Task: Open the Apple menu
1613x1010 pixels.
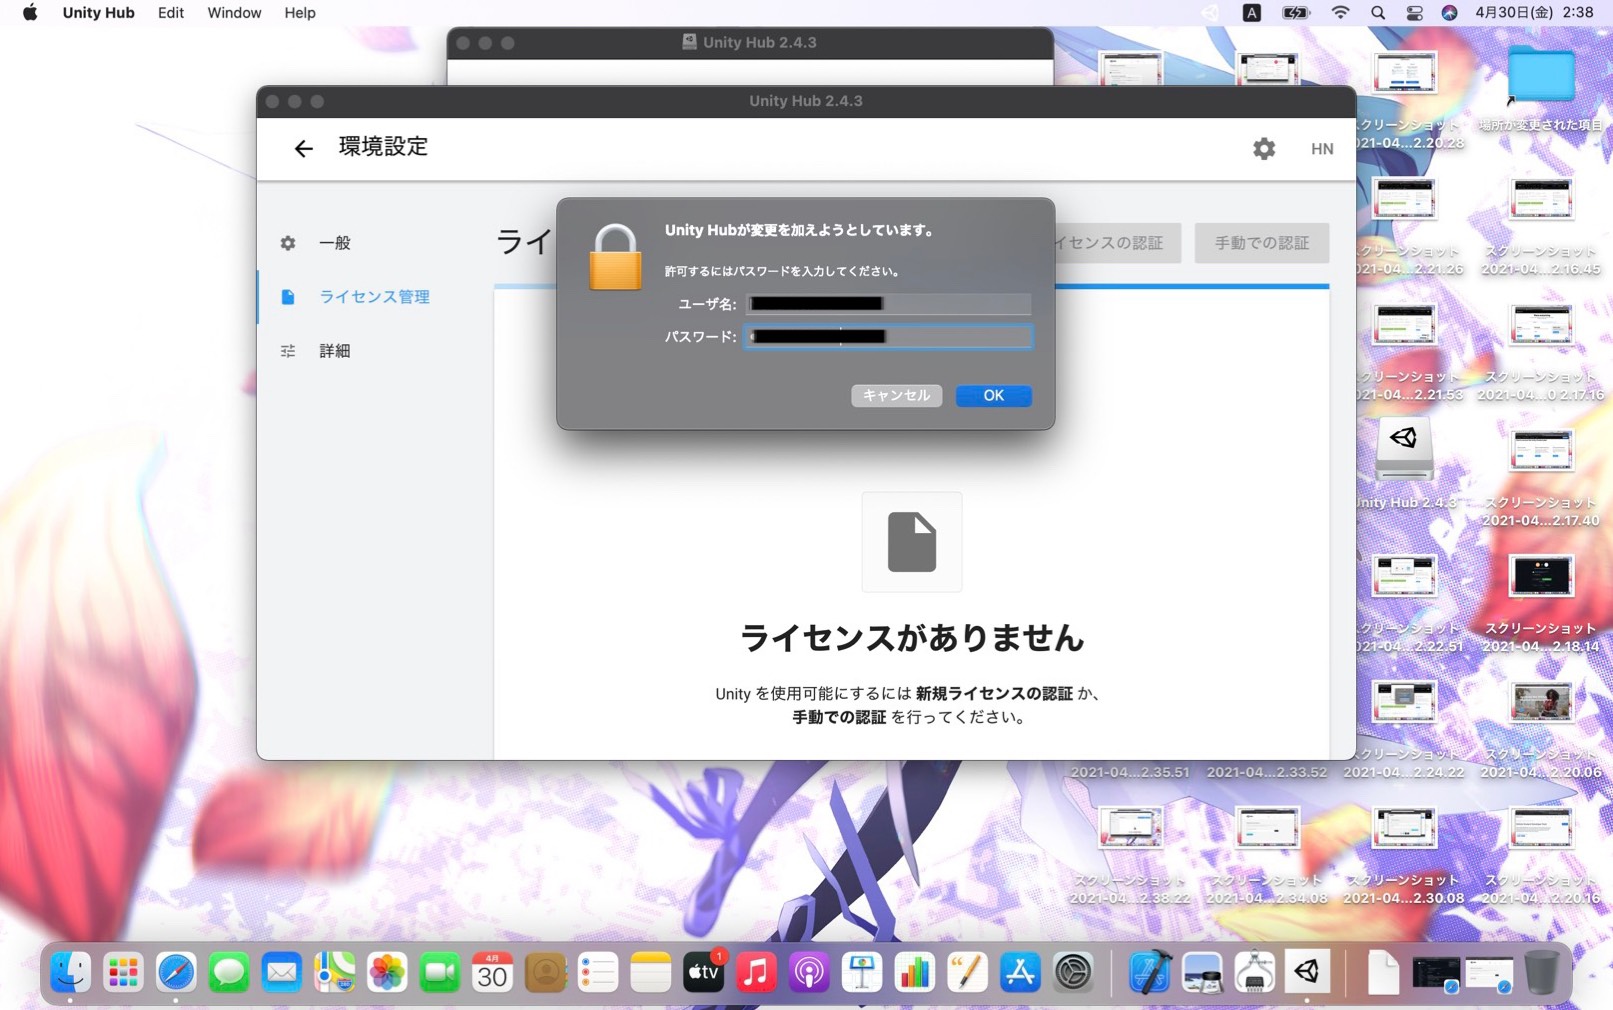Action: click(x=30, y=13)
